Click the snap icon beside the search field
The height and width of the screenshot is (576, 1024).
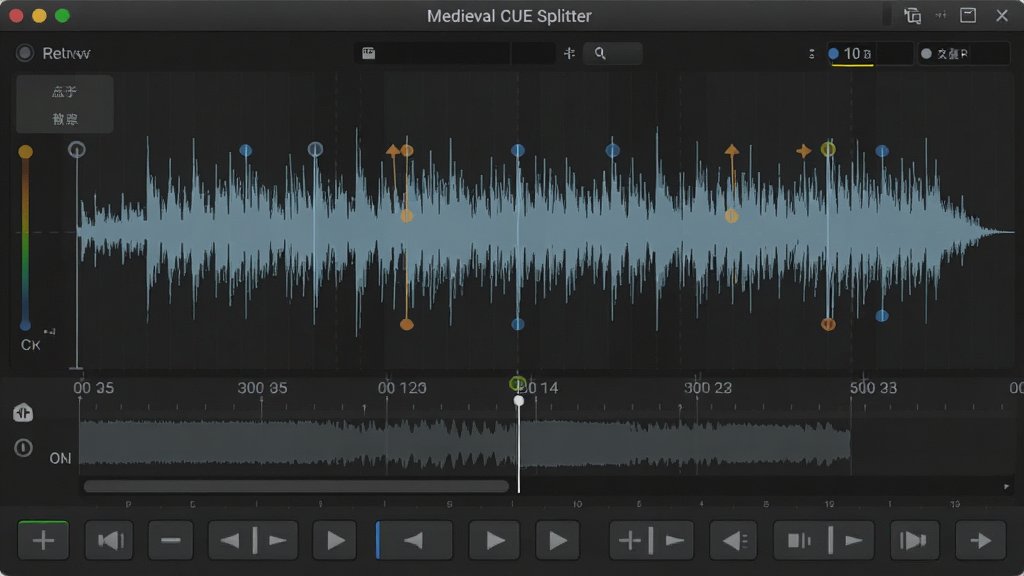569,53
